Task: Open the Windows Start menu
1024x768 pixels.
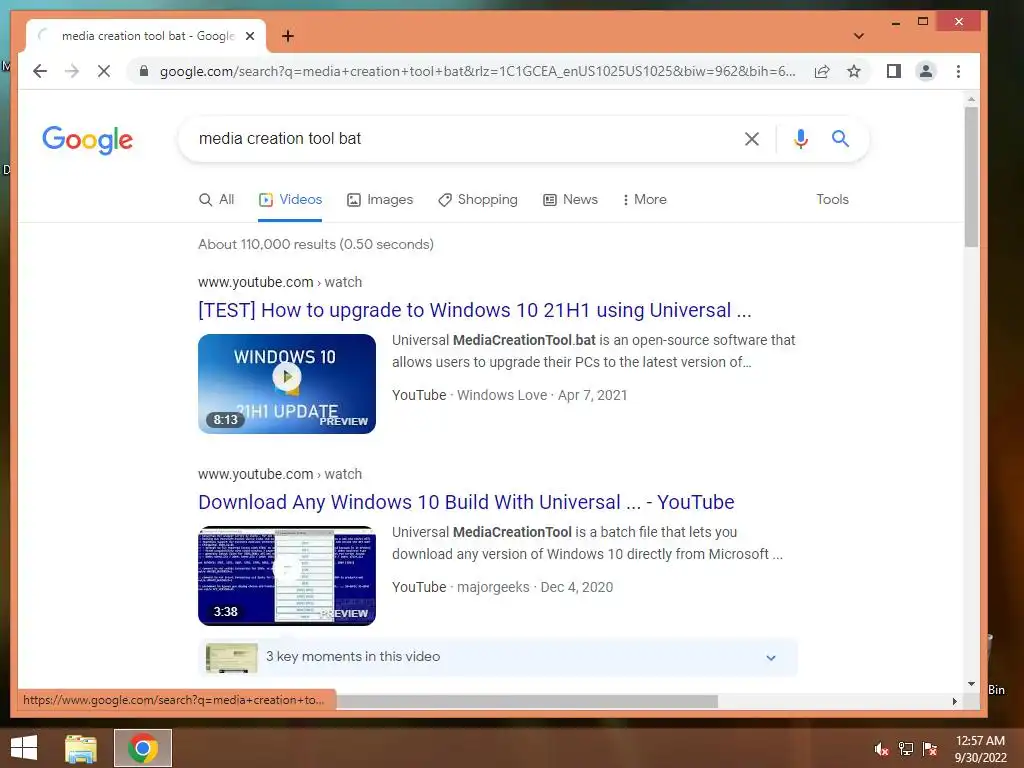Action: click(x=24, y=748)
